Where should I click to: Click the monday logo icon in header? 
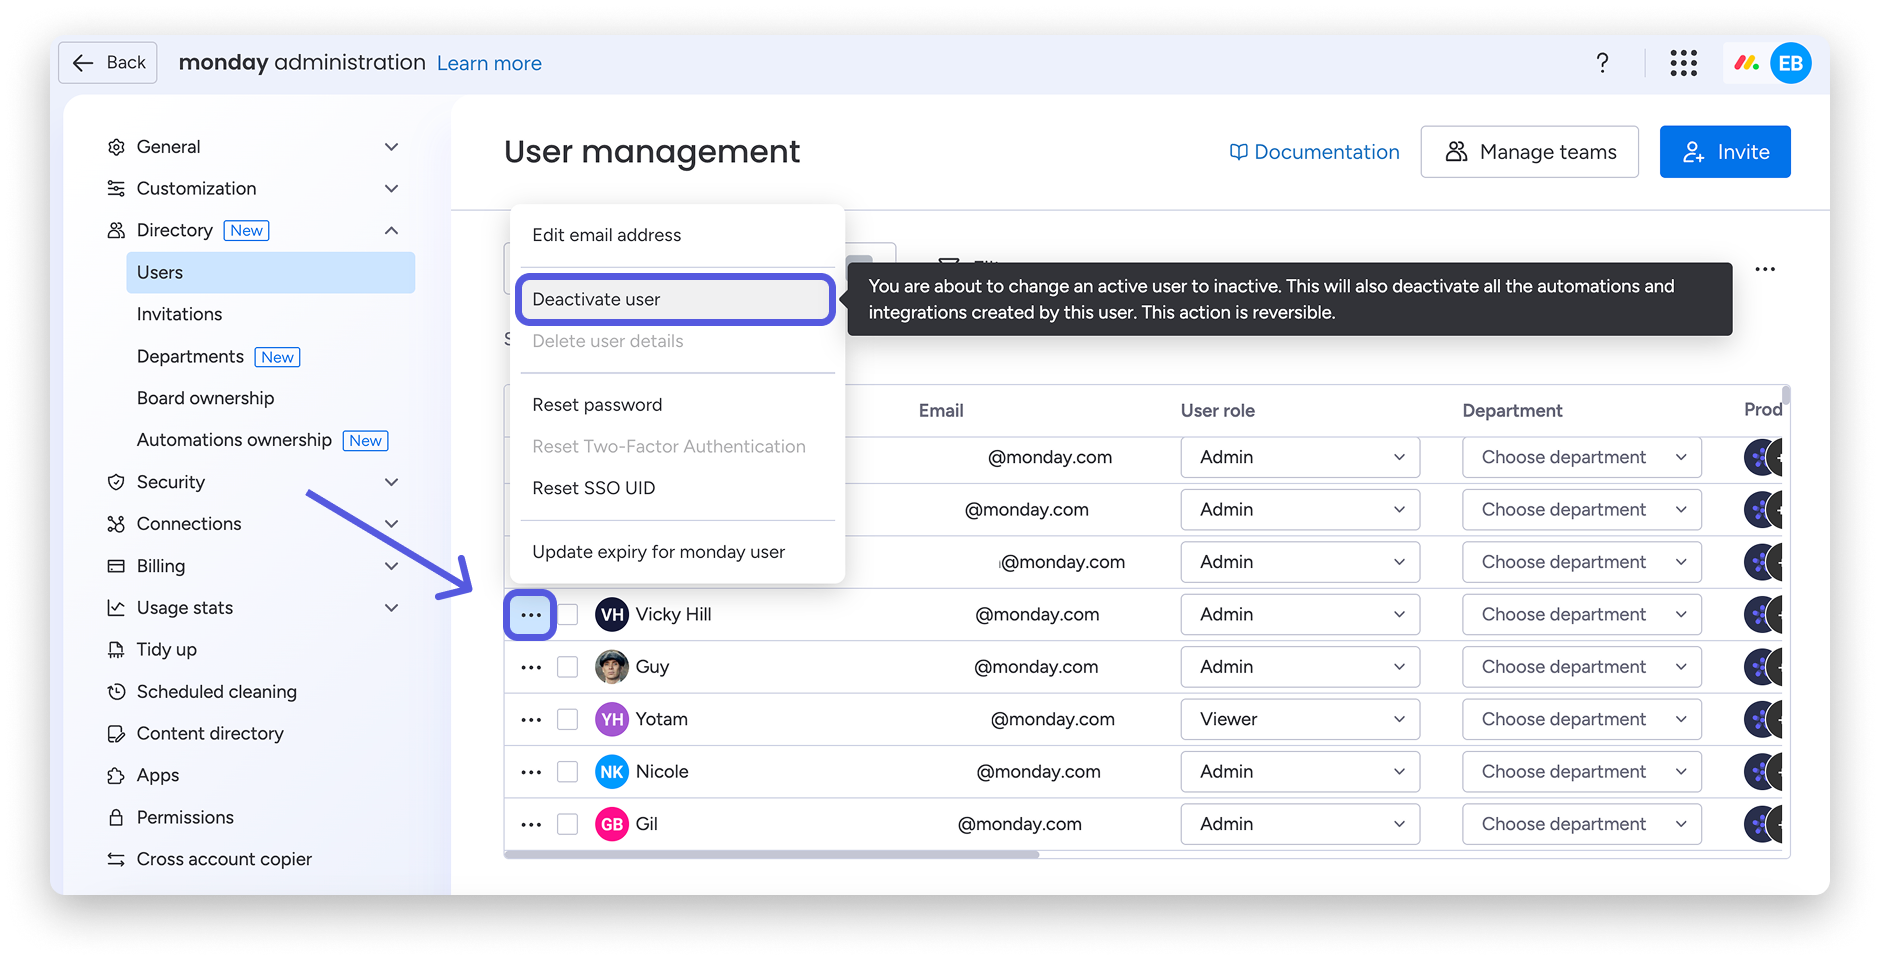pos(1747,63)
